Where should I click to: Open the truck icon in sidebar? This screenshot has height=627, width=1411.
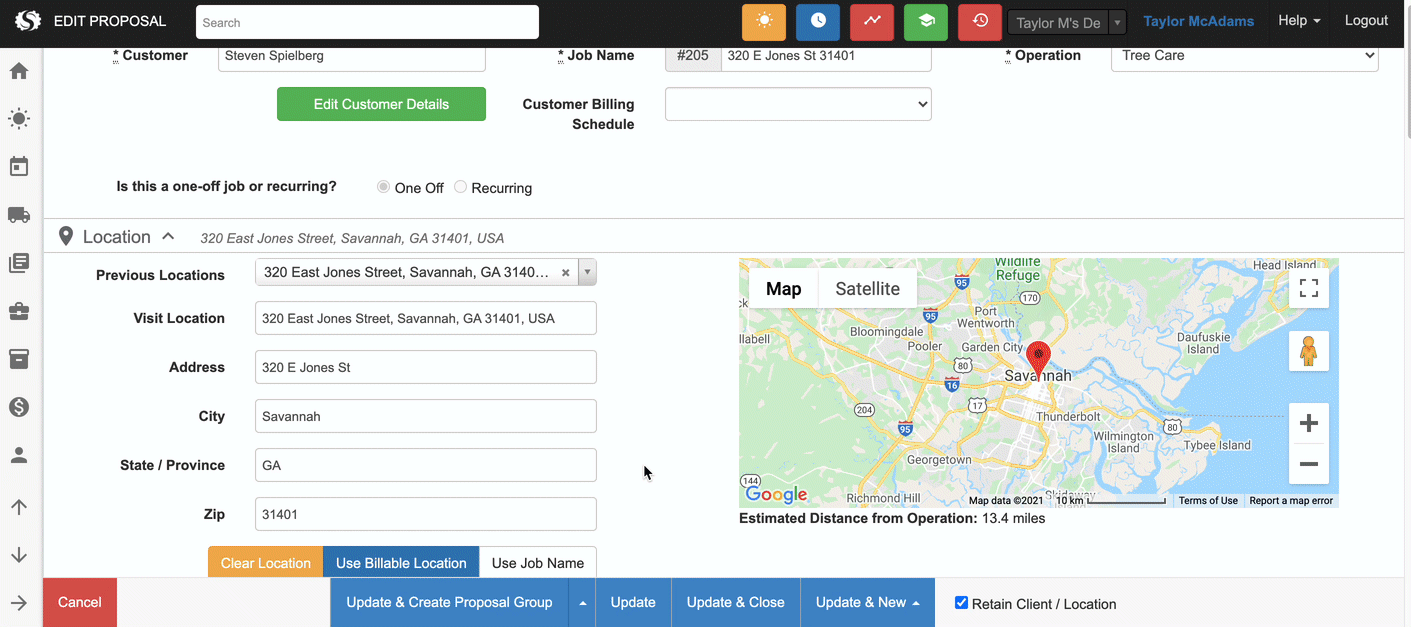pyautogui.click(x=19, y=215)
